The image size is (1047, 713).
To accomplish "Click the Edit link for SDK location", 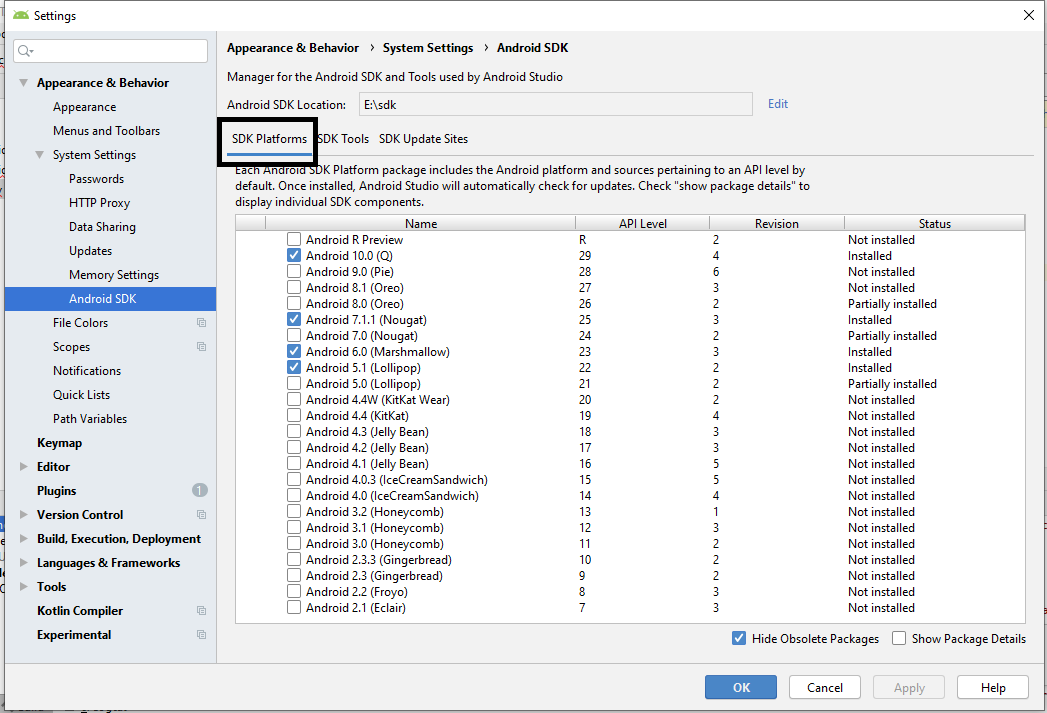I will tap(777, 104).
